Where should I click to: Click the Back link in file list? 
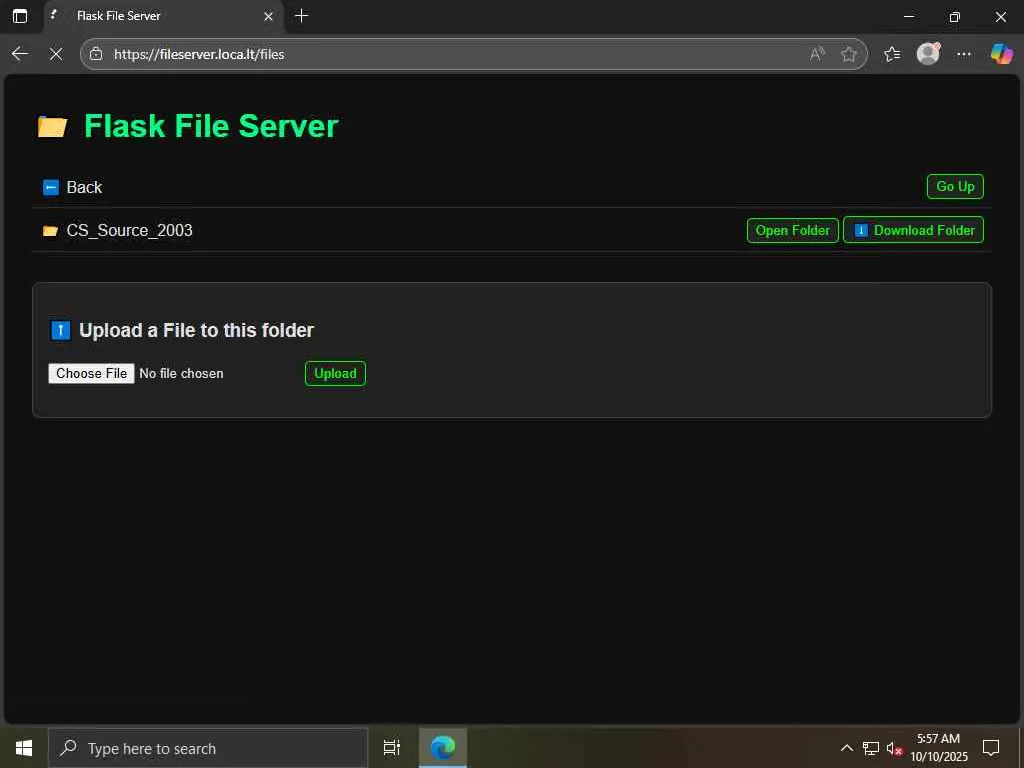84,187
